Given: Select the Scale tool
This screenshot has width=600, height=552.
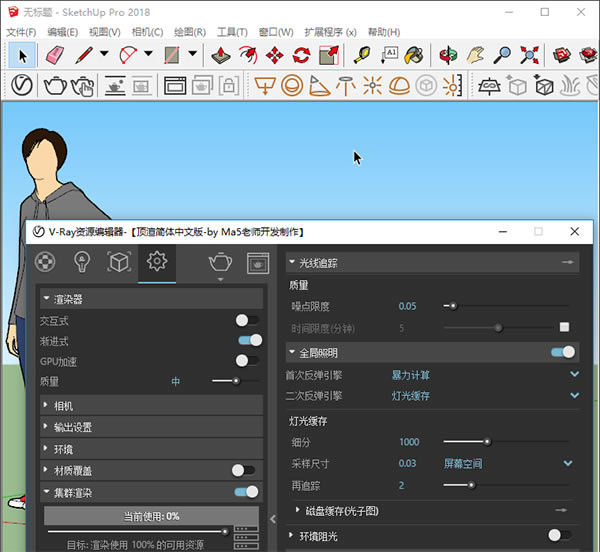Looking at the screenshot, I should [x=329, y=55].
